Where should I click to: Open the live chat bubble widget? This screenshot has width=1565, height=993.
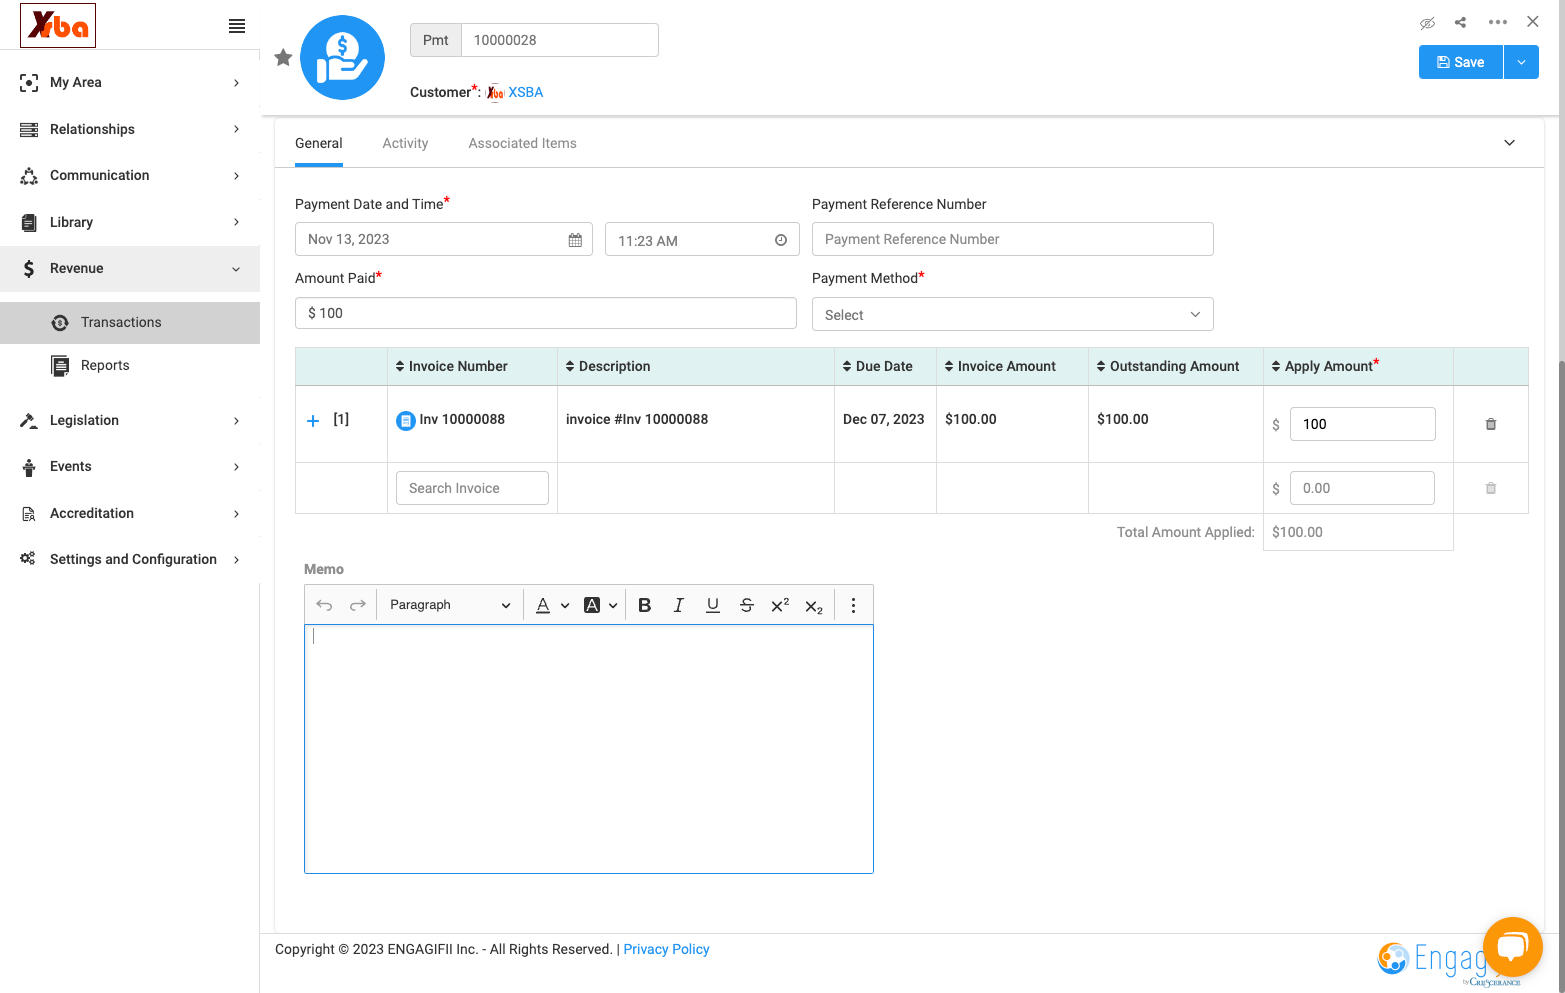[1512, 946]
